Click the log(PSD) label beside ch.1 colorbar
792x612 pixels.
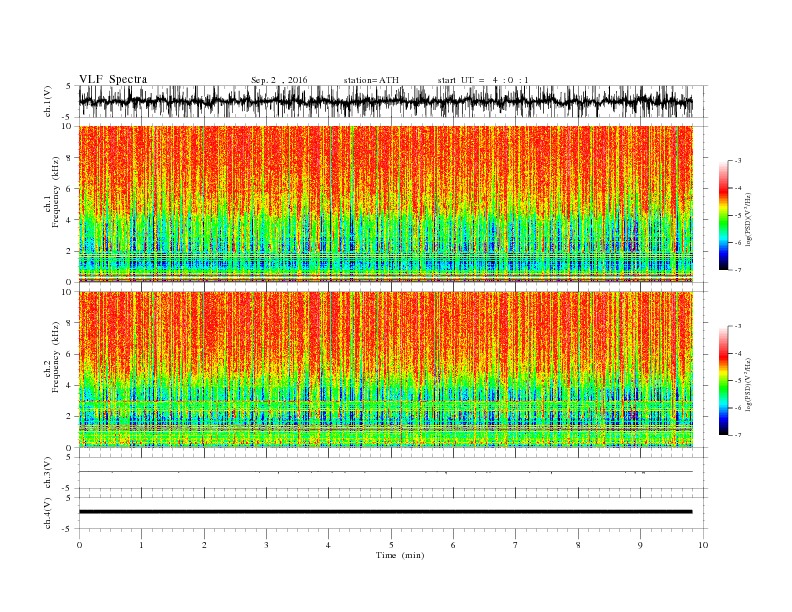(x=748, y=218)
